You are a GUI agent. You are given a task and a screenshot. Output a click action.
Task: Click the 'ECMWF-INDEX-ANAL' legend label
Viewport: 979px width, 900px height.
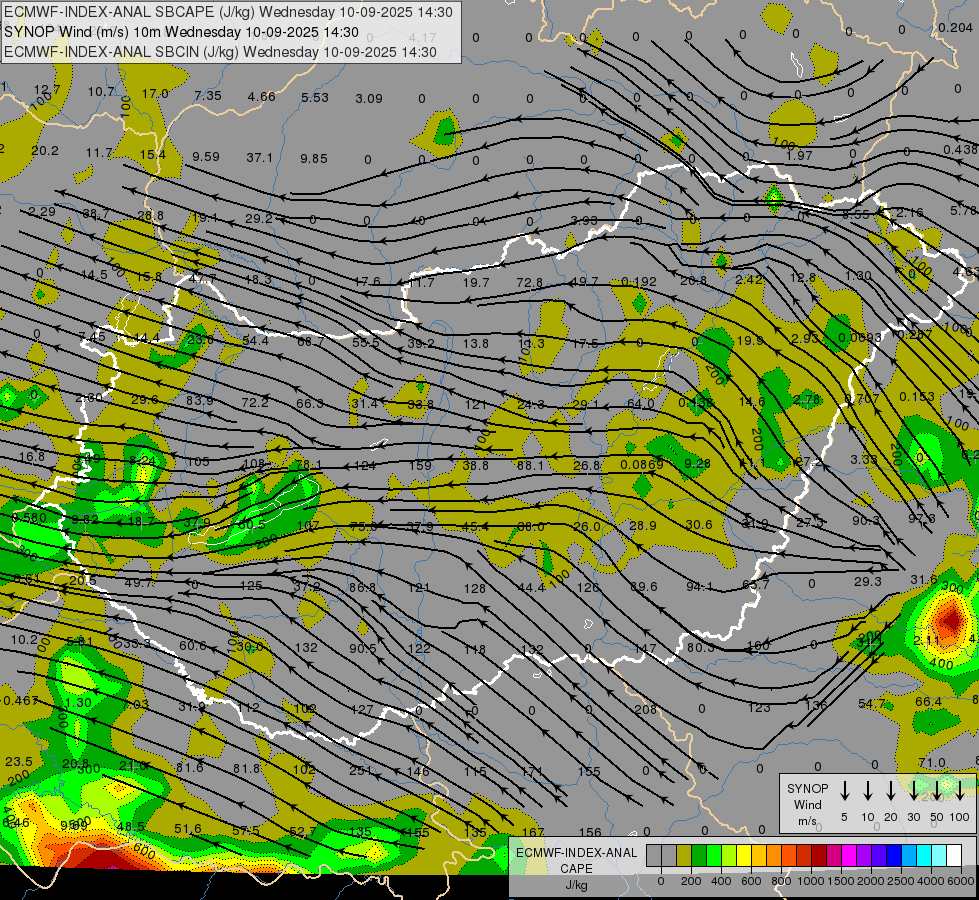click(x=577, y=853)
